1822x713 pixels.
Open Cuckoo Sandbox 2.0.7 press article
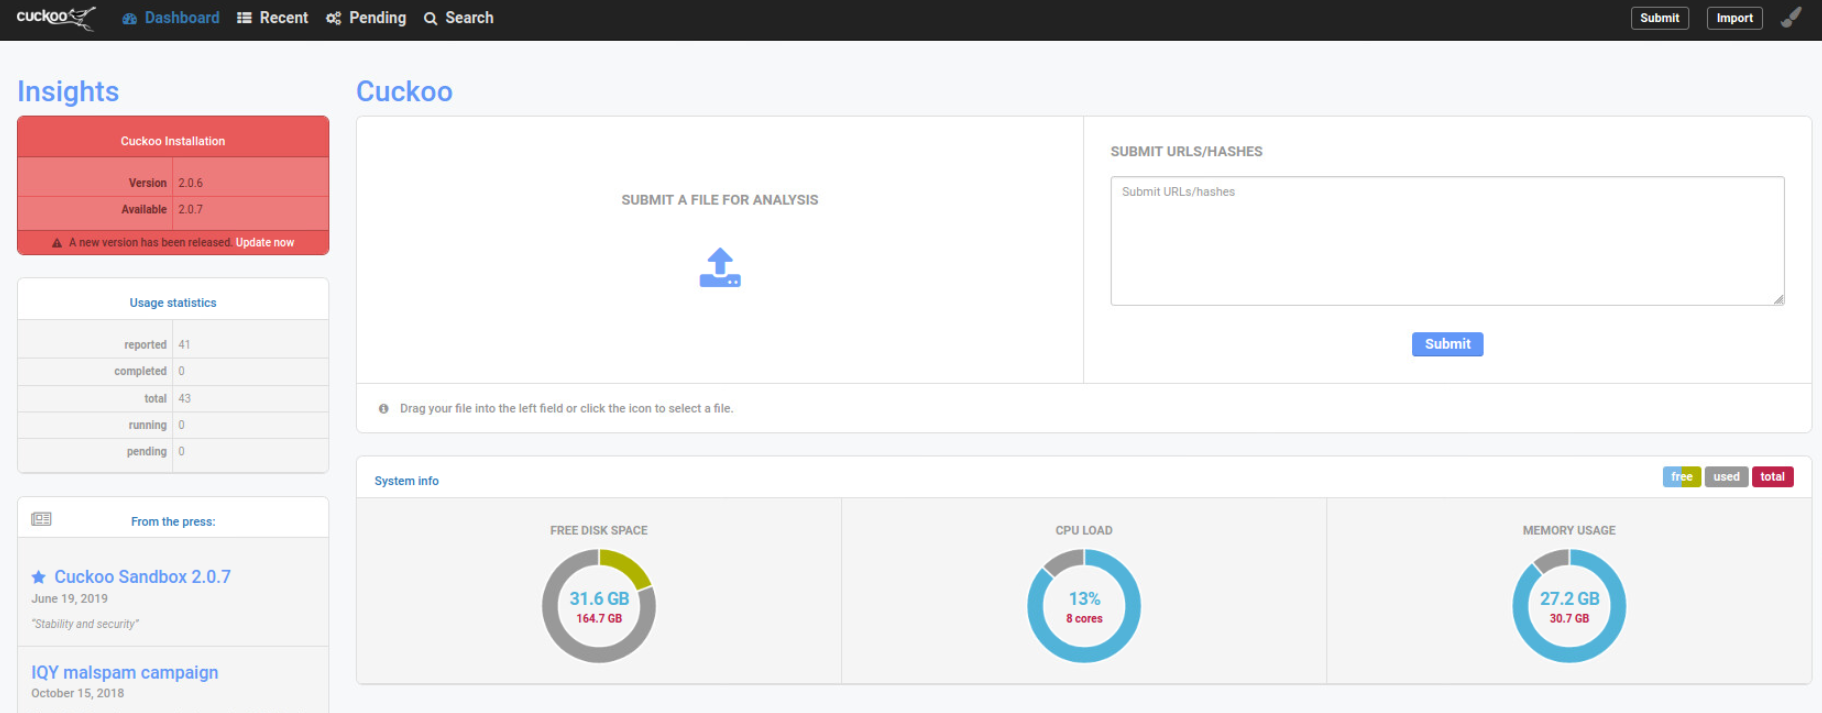(142, 577)
